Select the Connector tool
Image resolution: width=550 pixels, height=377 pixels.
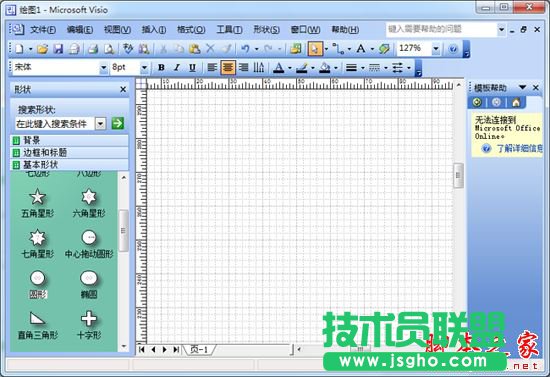(x=338, y=49)
